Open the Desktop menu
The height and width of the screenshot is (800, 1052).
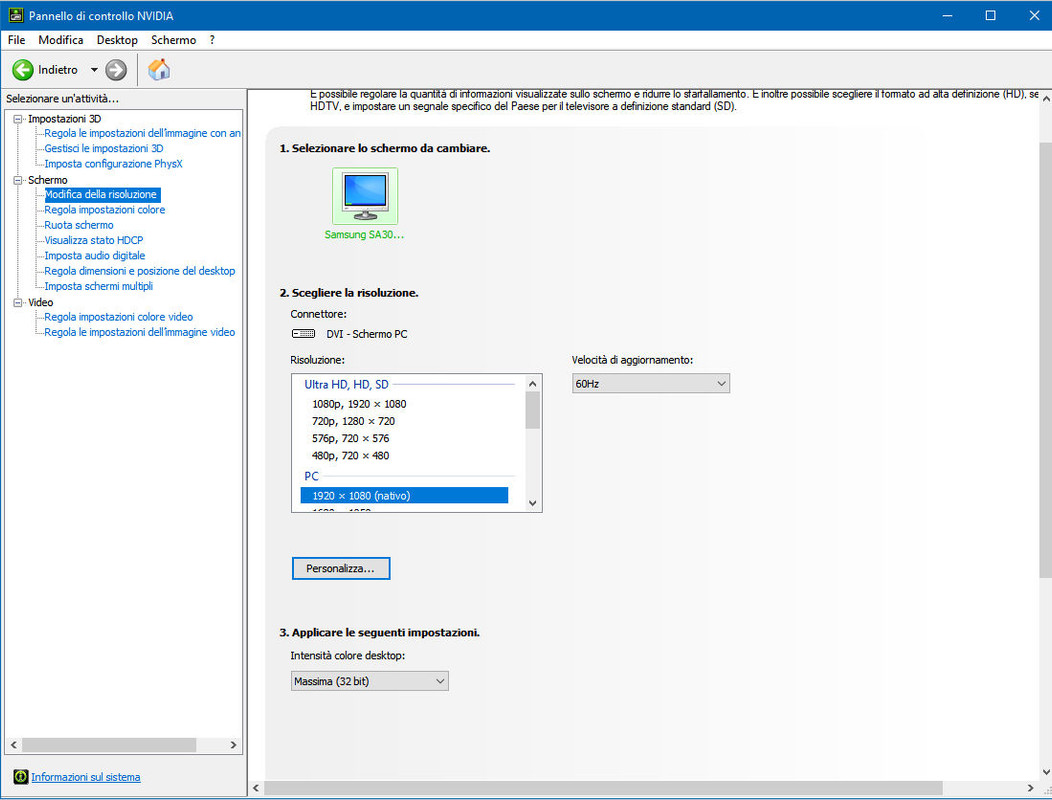[x=117, y=40]
